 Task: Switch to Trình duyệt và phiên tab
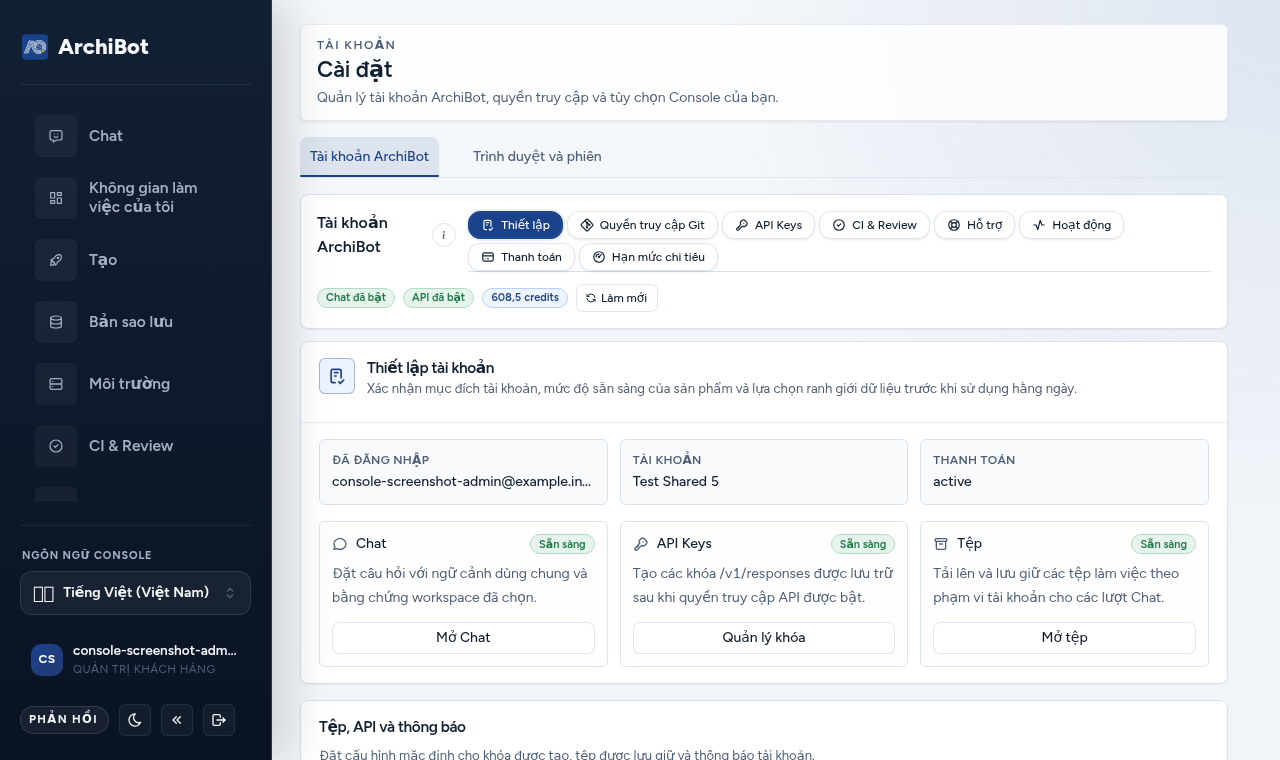coord(537,157)
